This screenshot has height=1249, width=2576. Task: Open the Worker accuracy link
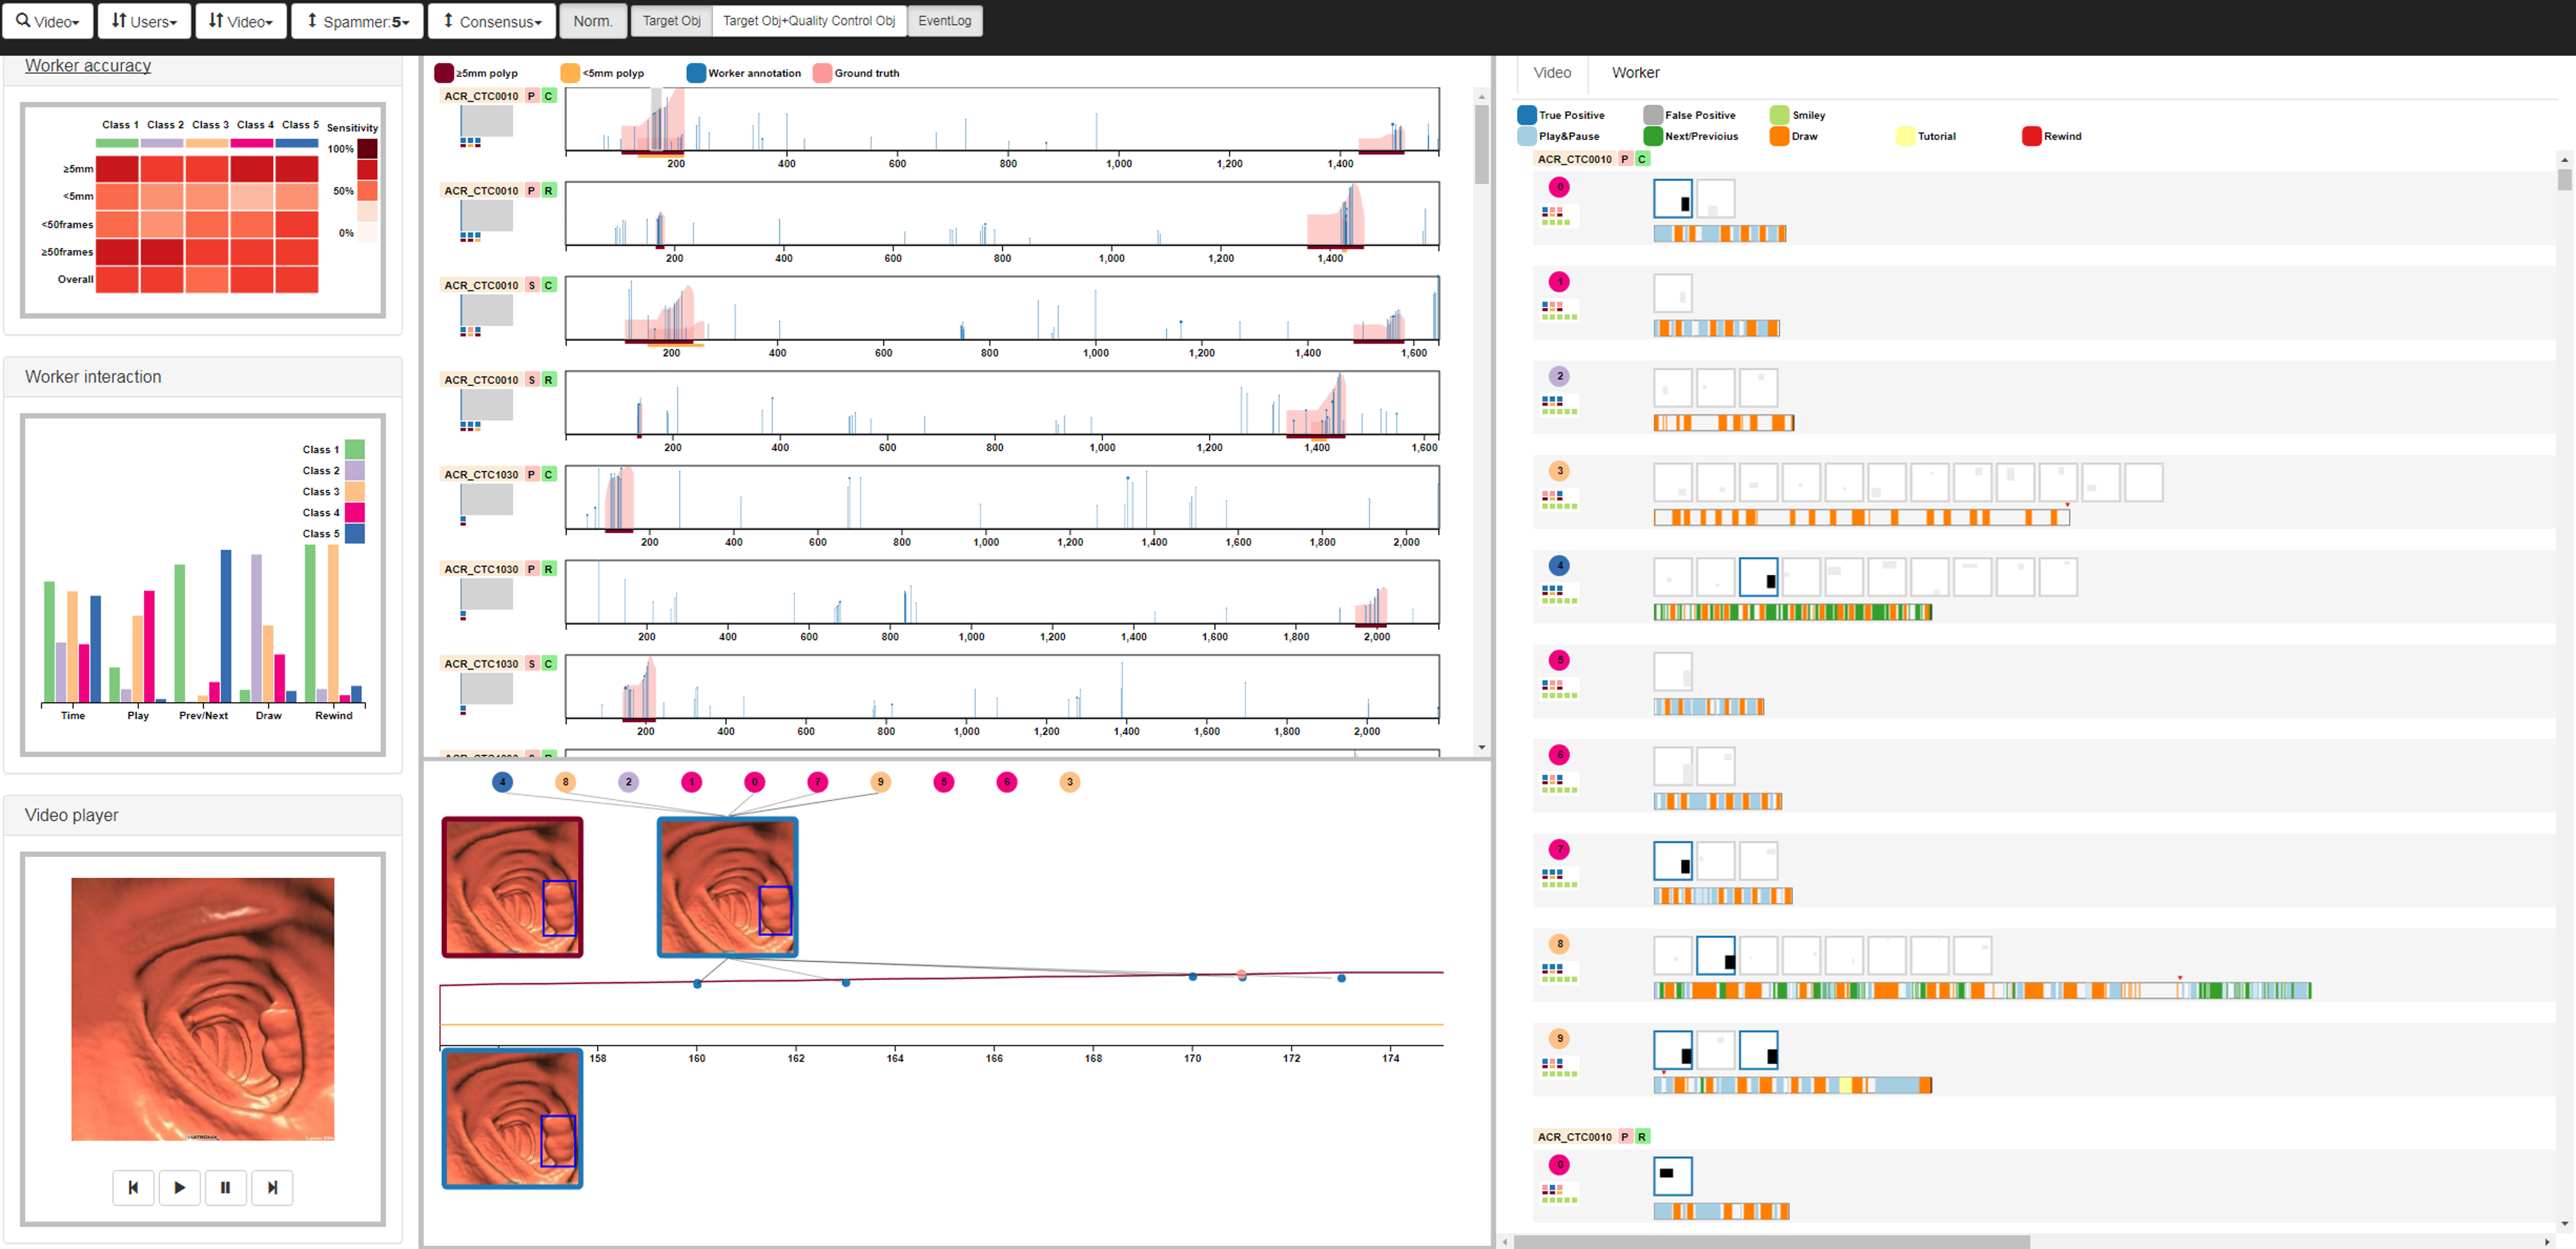coord(88,66)
